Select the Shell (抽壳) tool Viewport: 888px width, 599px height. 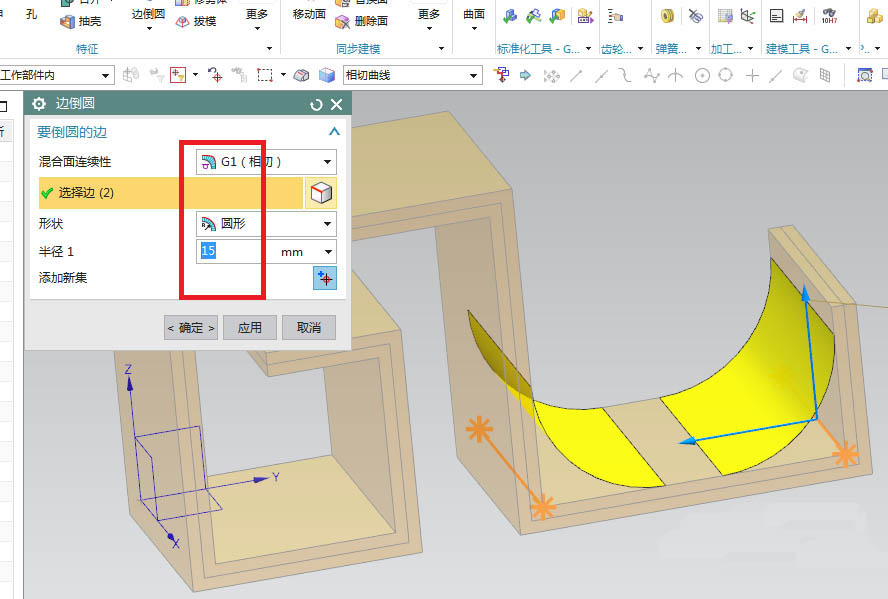pos(80,22)
